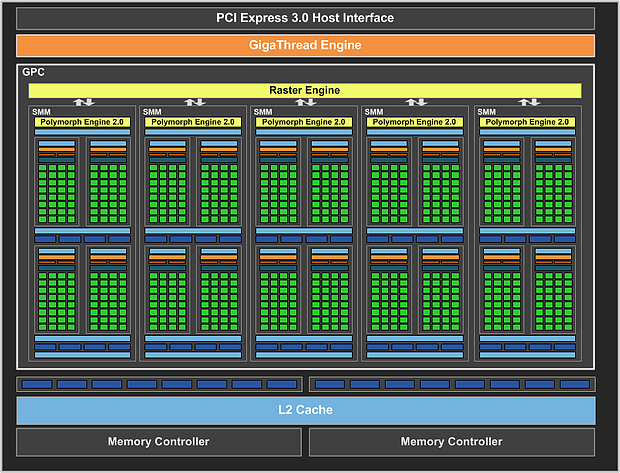Click the second SMM label from the left
The image size is (620, 473).
pyautogui.click(x=152, y=112)
